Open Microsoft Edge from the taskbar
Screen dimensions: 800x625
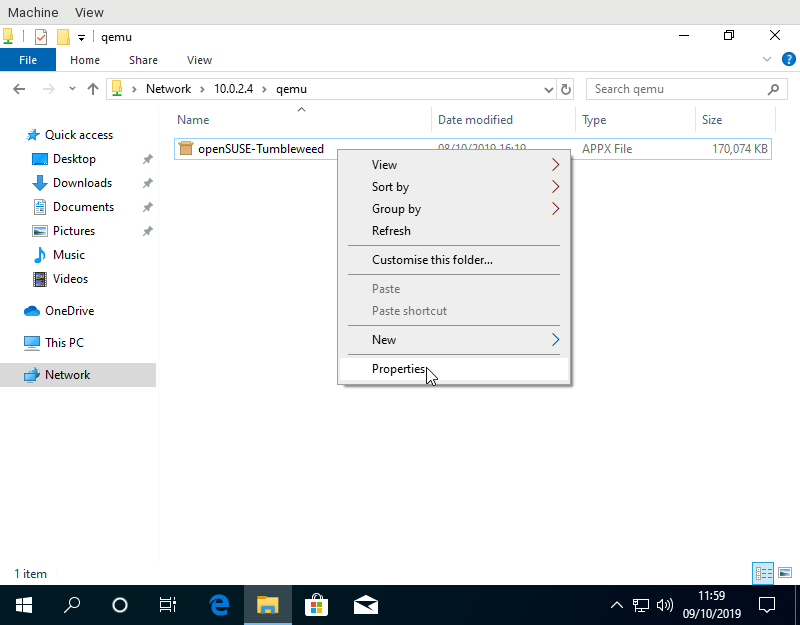coord(219,605)
